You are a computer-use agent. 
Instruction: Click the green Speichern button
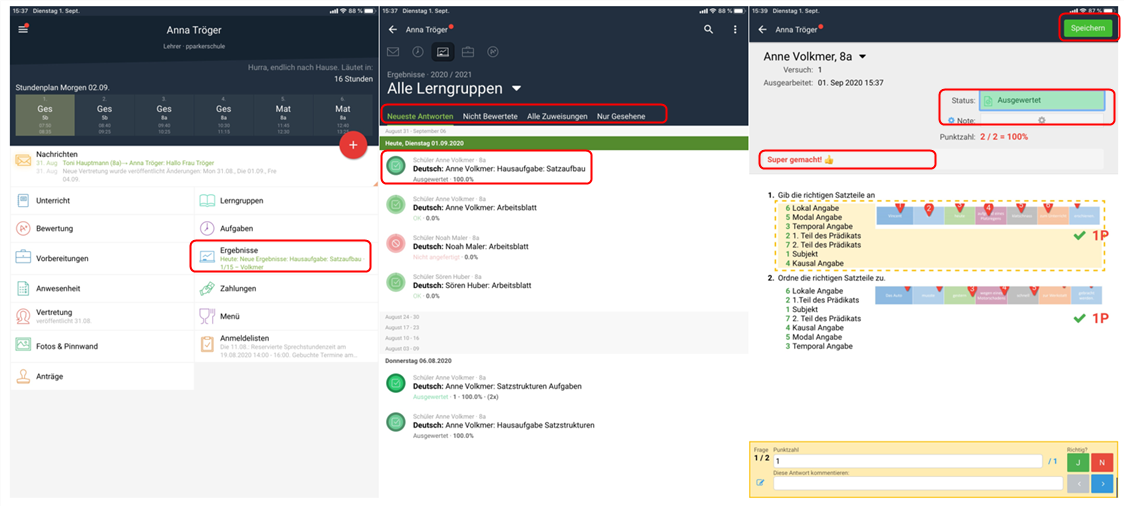(1087, 28)
